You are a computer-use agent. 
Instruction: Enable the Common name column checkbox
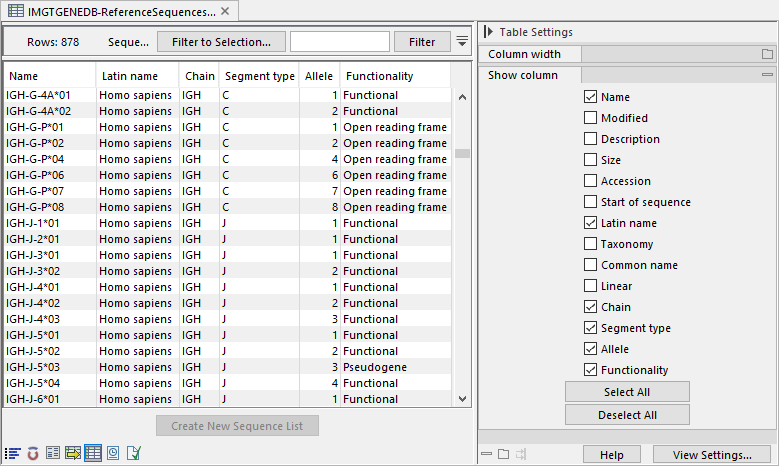pos(590,265)
